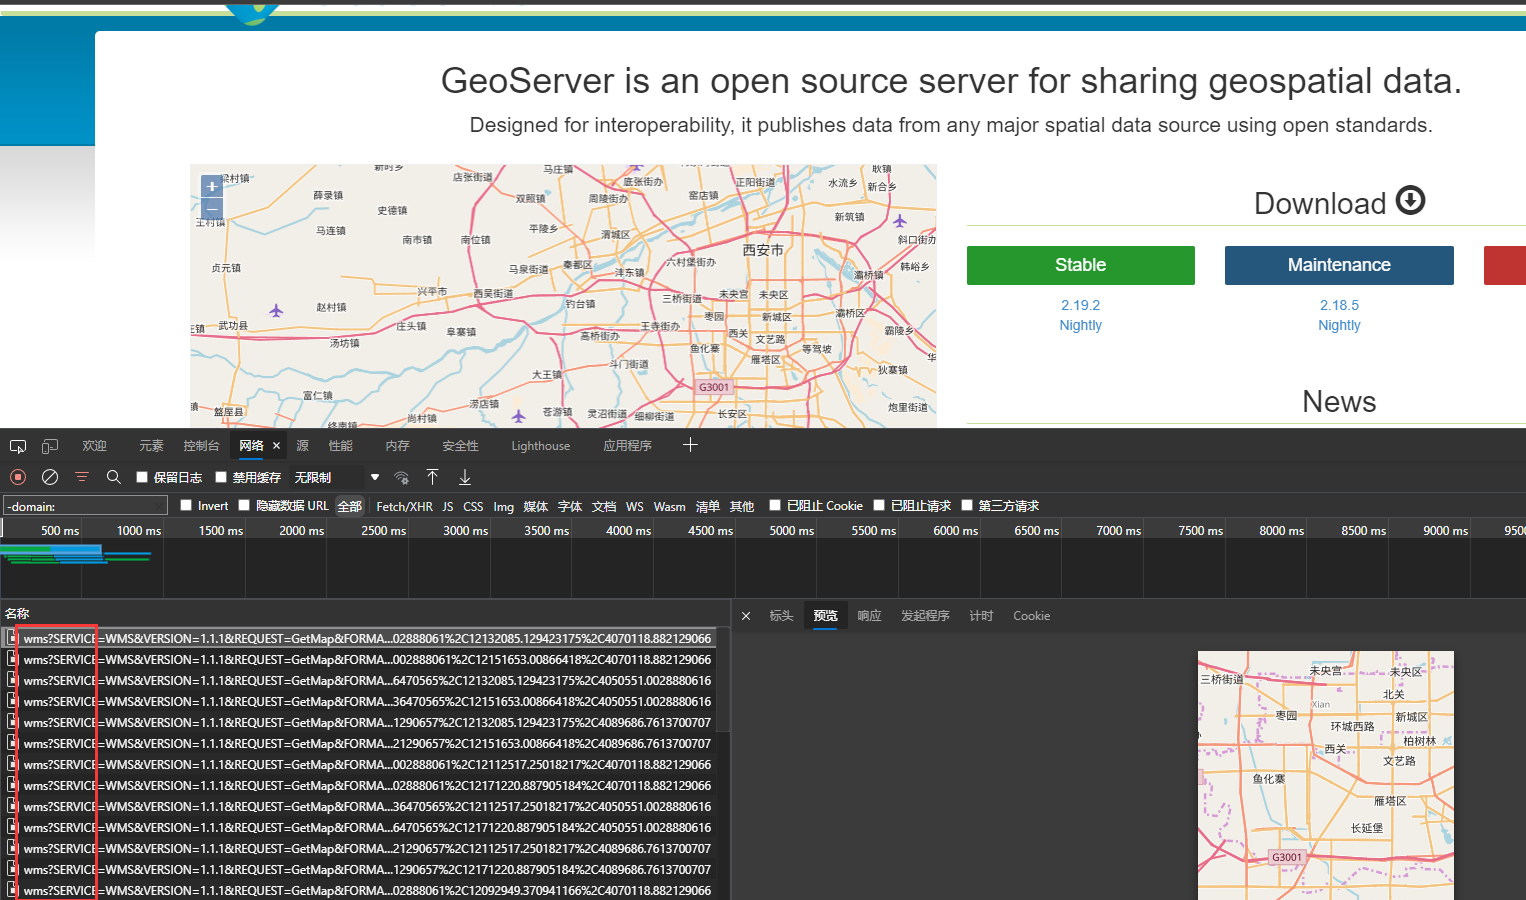1526x900 pixels.
Task: Filter requests by 清单
Action: [708, 507]
